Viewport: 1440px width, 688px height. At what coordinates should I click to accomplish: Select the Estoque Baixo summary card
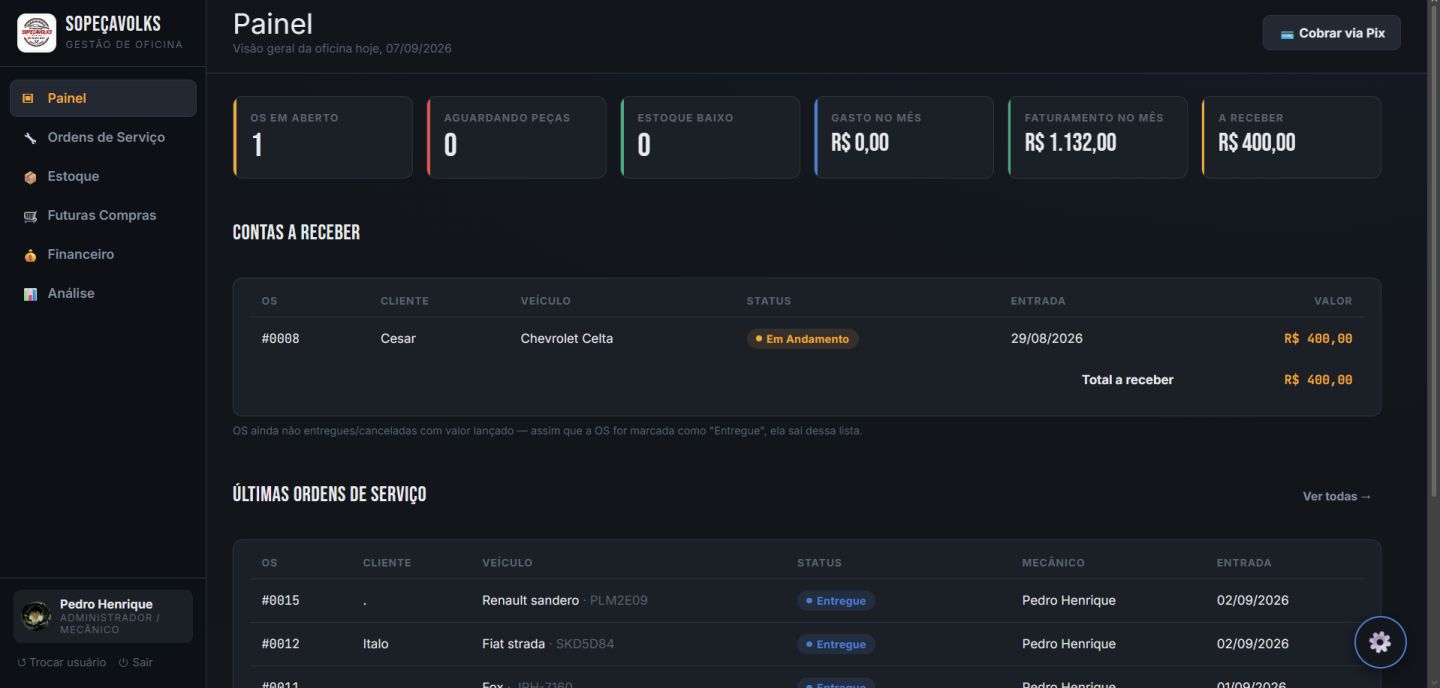click(x=710, y=137)
